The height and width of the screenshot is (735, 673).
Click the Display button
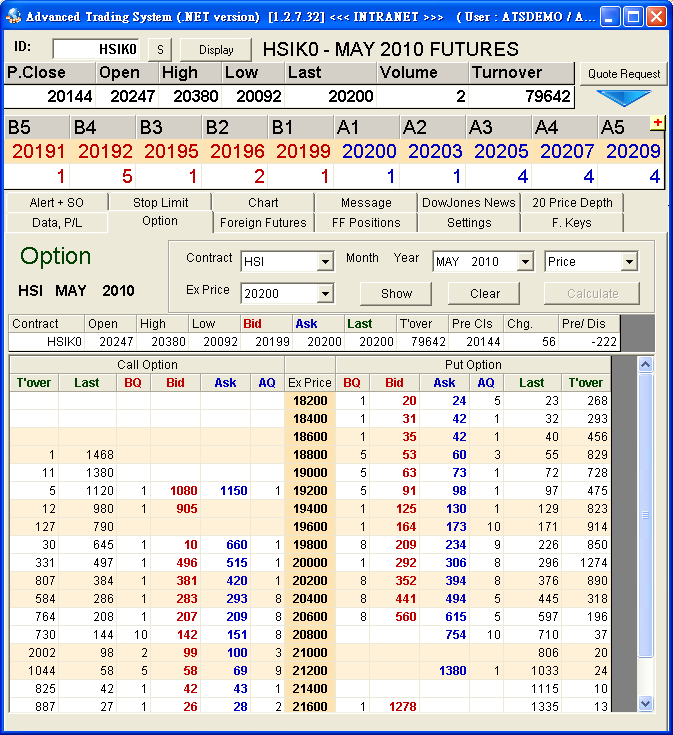[x=216, y=50]
